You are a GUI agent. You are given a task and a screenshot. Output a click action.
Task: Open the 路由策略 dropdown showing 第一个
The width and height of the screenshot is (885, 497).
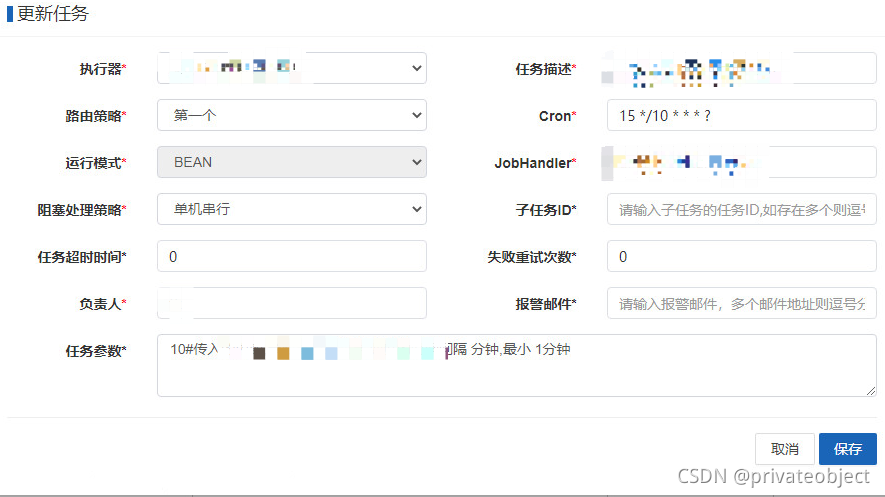[x=292, y=115]
